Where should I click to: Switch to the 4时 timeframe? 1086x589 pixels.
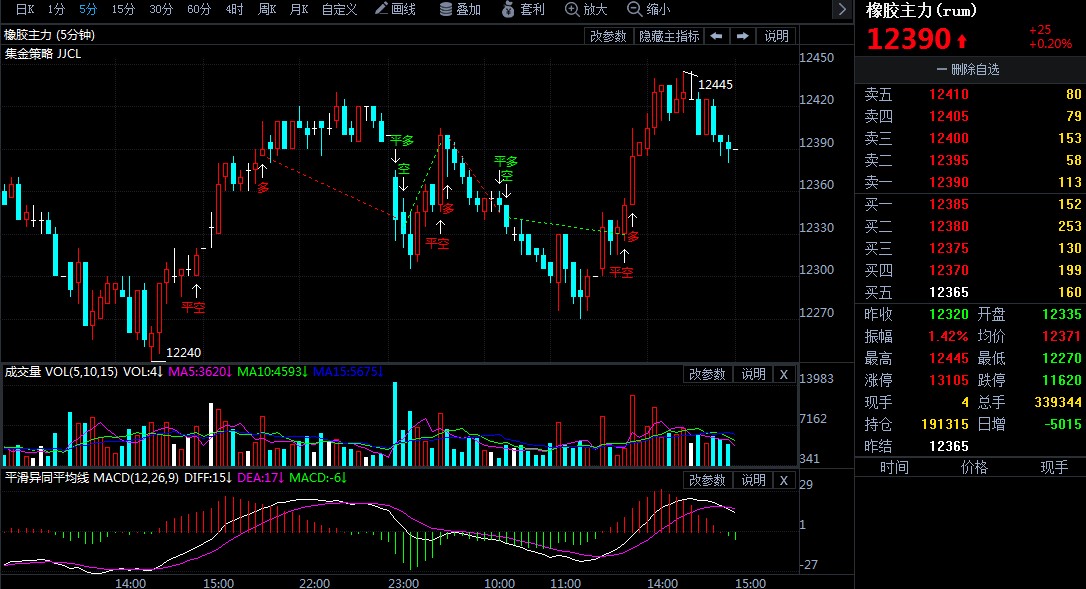tap(234, 9)
